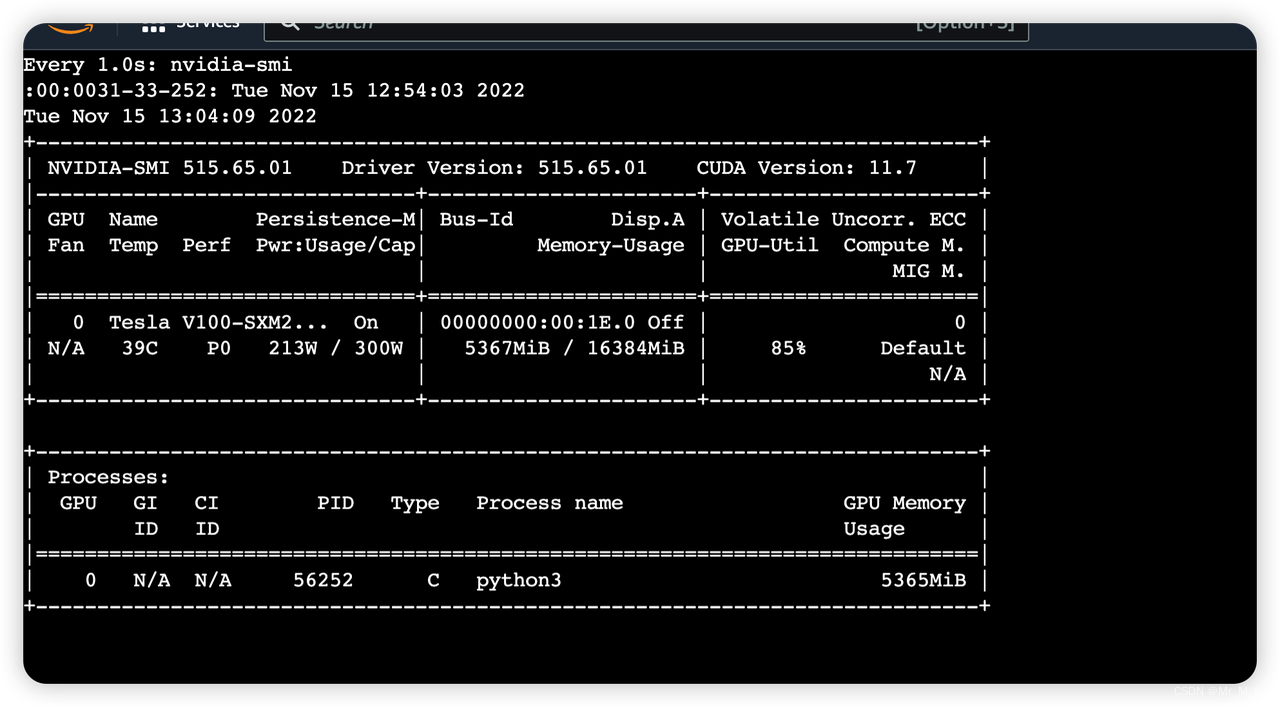This screenshot has height=707, width=1280.
Task: Click the "Processes:" section title
Action: pos(109,477)
